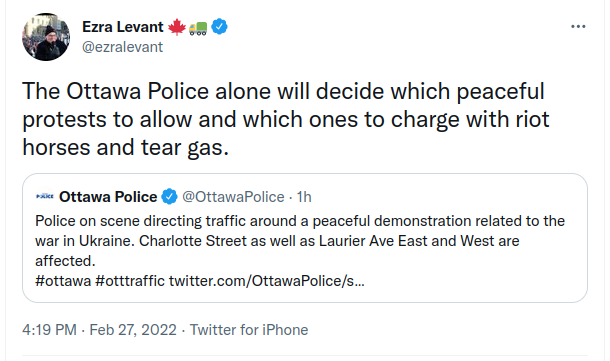Open the @OttawaPolice handle
The width and height of the screenshot is (610, 361).
click(x=233, y=197)
